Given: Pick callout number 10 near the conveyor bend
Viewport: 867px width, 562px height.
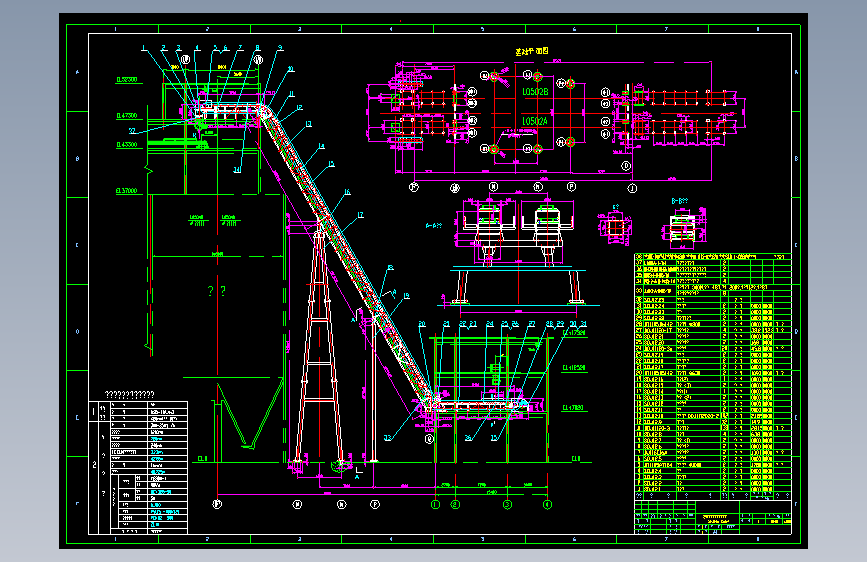Looking at the screenshot, I should tap(291, 69).
